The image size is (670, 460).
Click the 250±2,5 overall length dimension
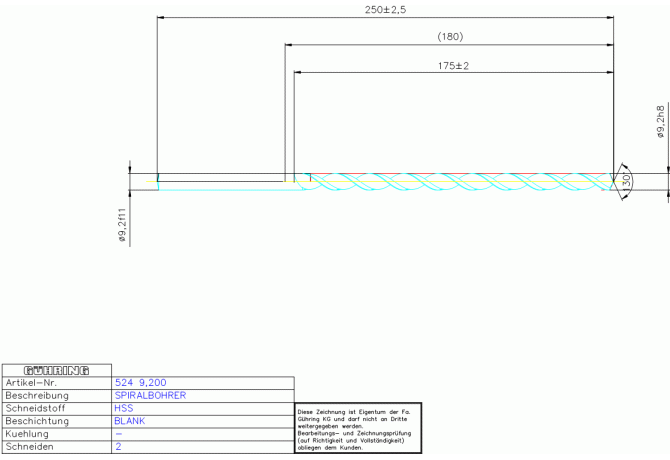385,9
